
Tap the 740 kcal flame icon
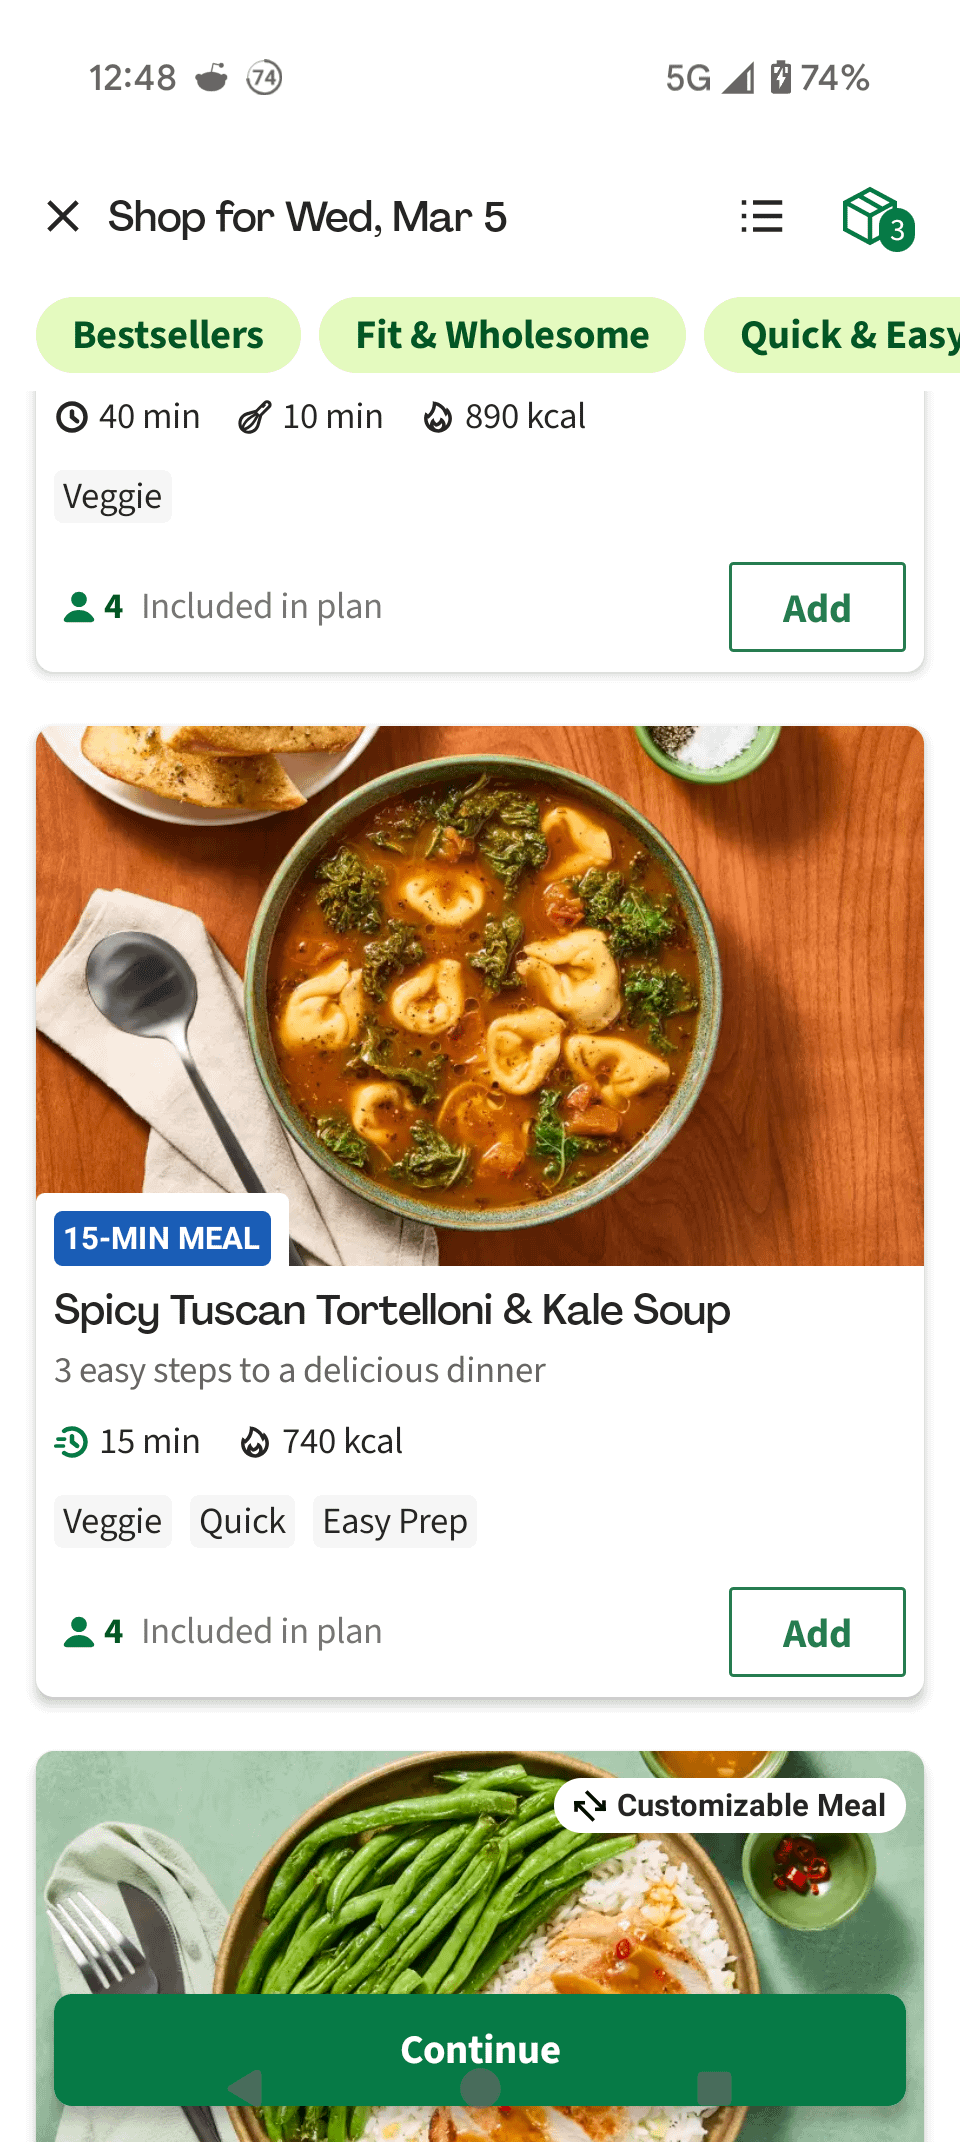255,1442
